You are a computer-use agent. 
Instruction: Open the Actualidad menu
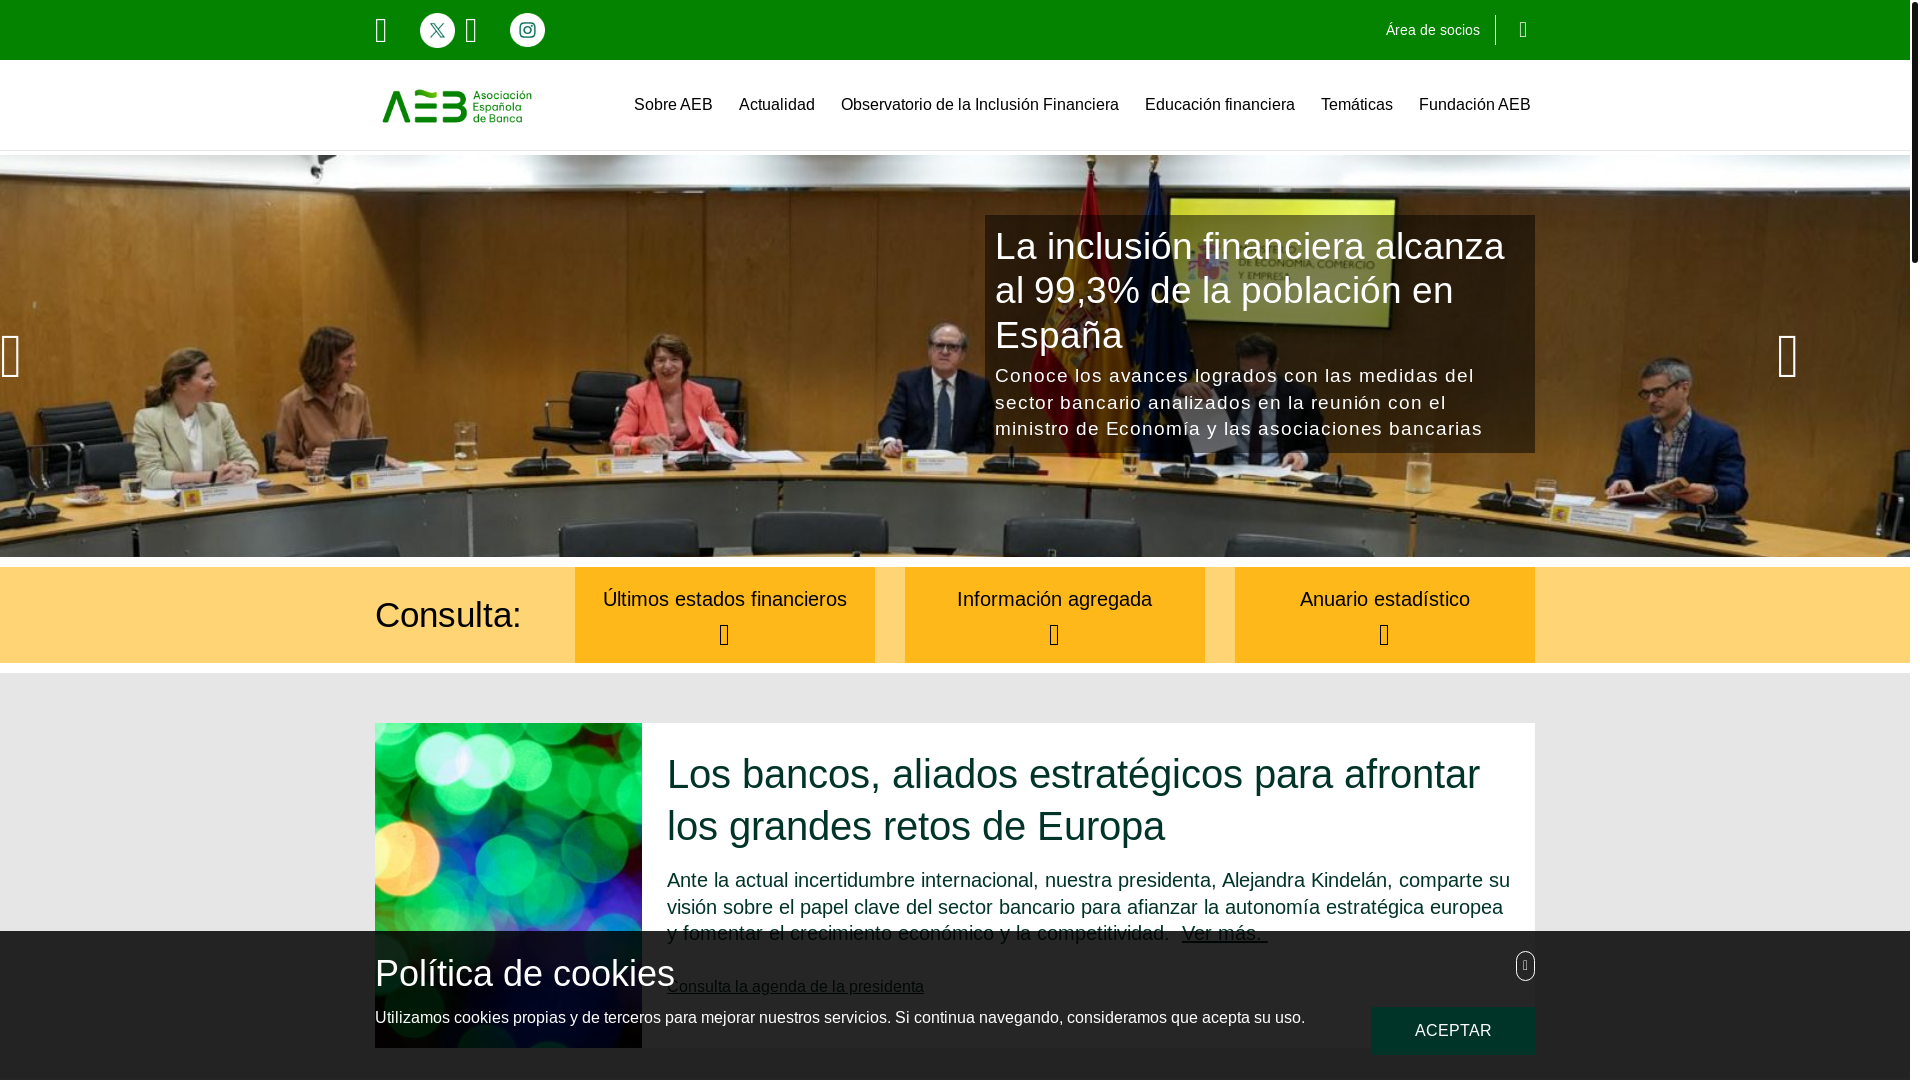[777, 105]
